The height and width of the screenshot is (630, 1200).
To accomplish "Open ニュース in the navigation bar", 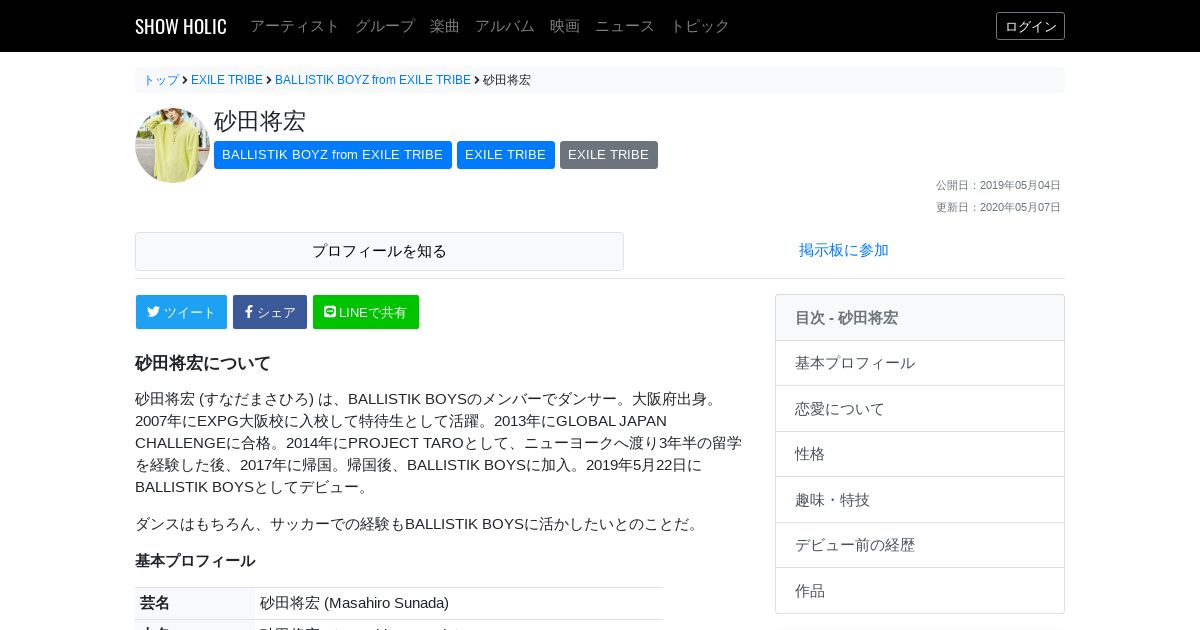I will 625,26.
